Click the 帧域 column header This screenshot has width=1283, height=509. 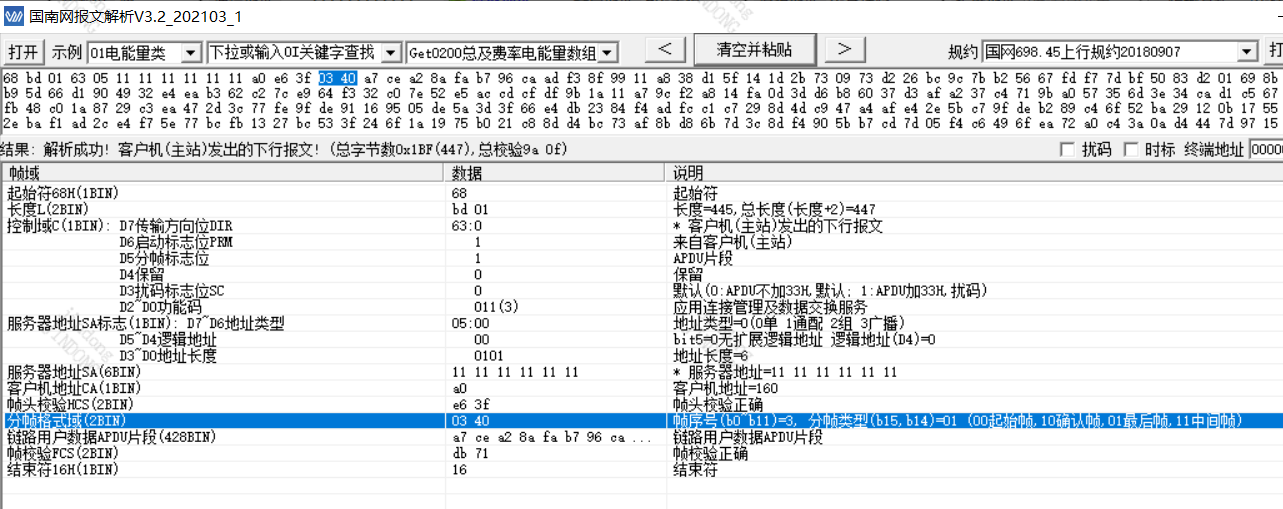click(x=222, y=174)
